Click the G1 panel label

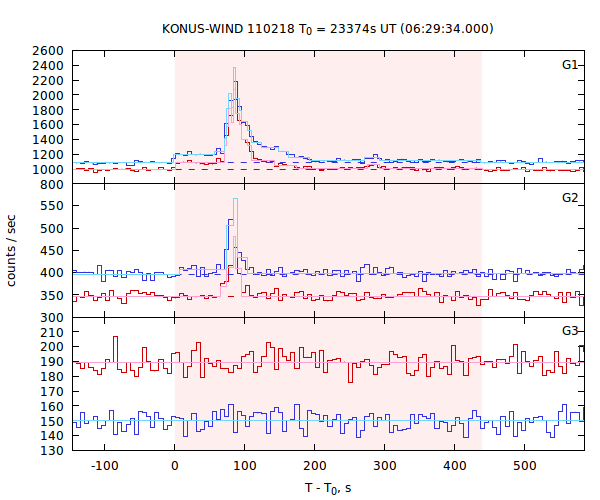569,65
